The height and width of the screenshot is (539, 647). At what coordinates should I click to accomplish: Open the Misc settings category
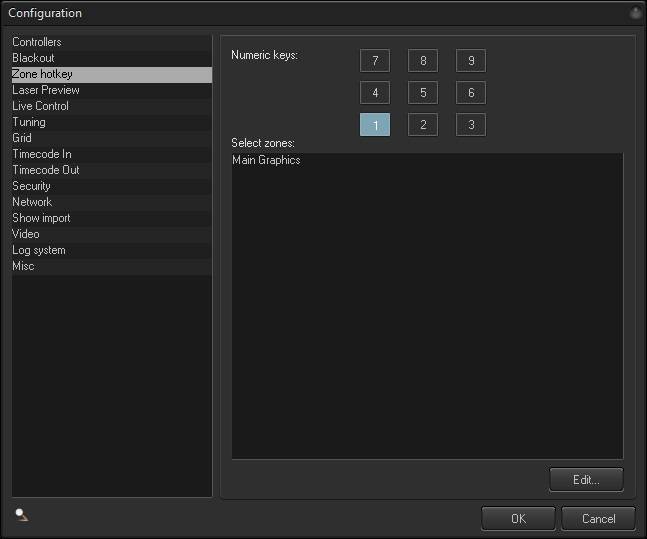click(x=23, y=266)
